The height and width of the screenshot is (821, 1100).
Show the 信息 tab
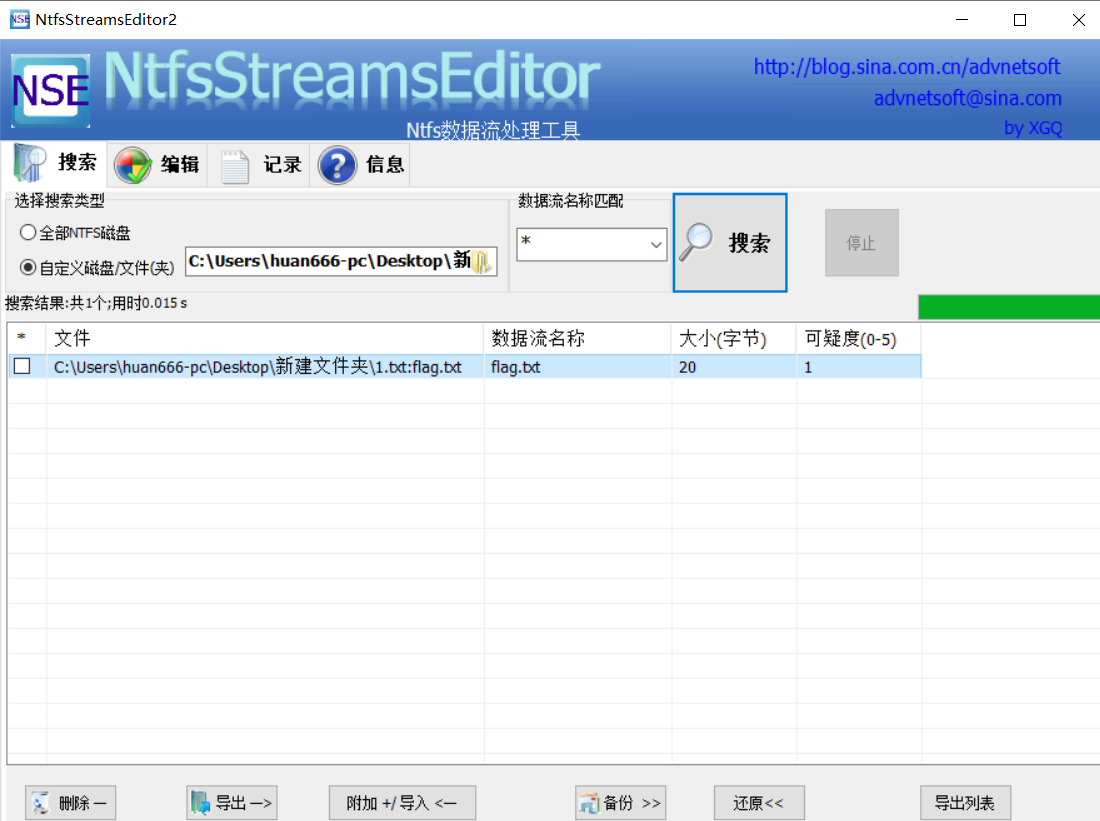361,164
